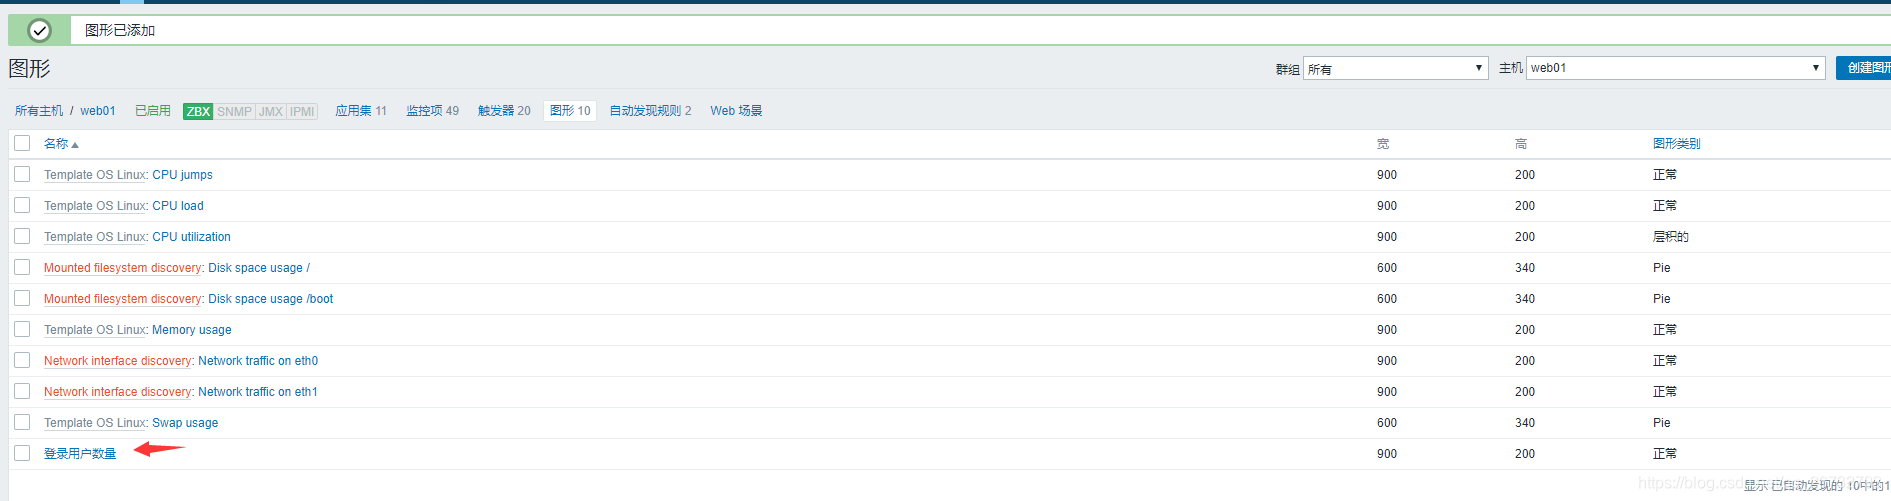
Task: Select the Network traffic on eth0 checkbox
Action: click(x=22, y=360)
